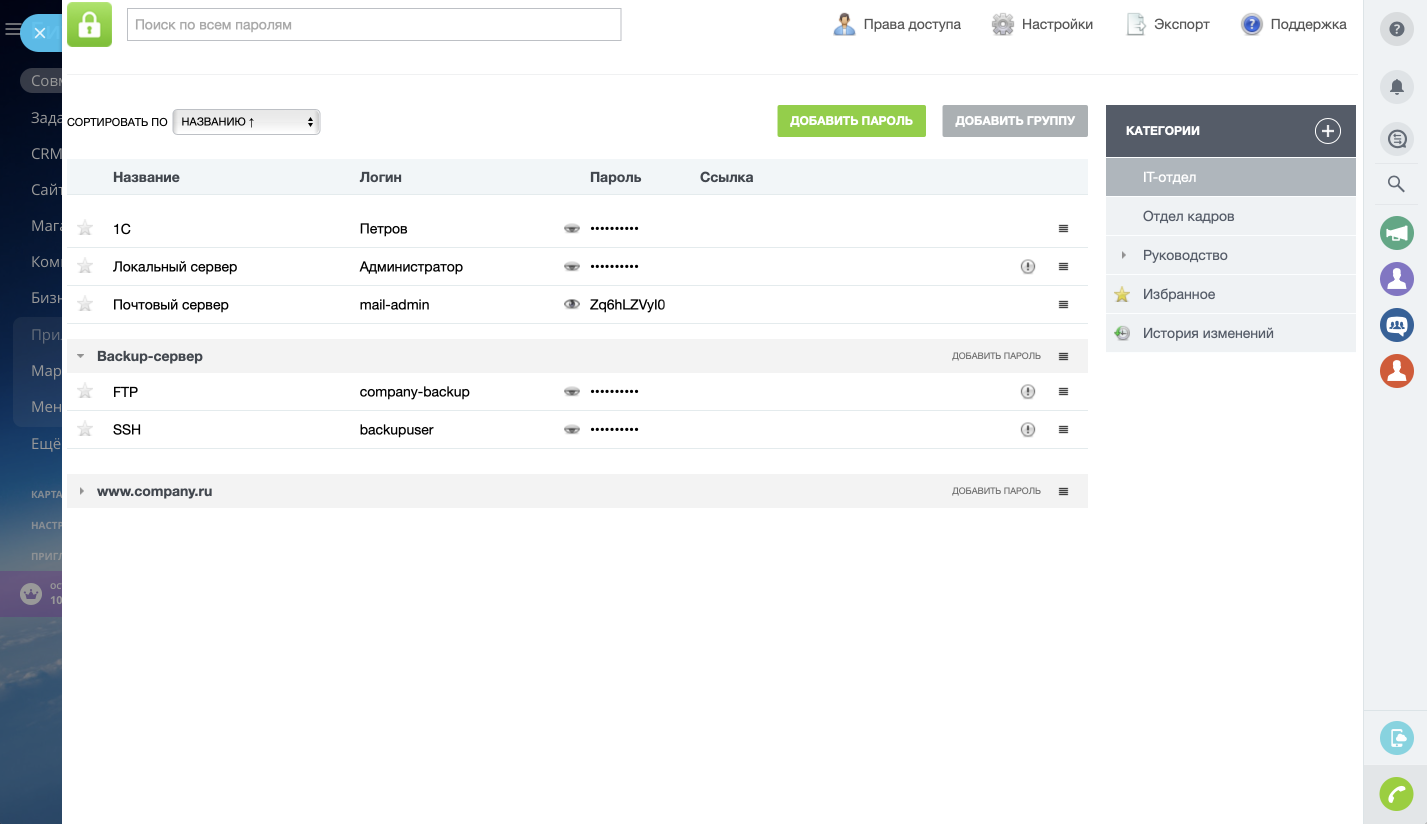Show password for 1C entry
The width and height of the screenshot is (1427, 824).
(572, 229)
